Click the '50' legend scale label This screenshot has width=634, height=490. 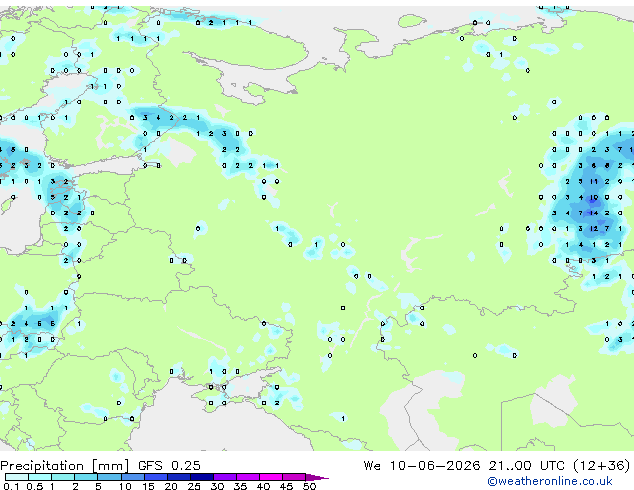309,486
